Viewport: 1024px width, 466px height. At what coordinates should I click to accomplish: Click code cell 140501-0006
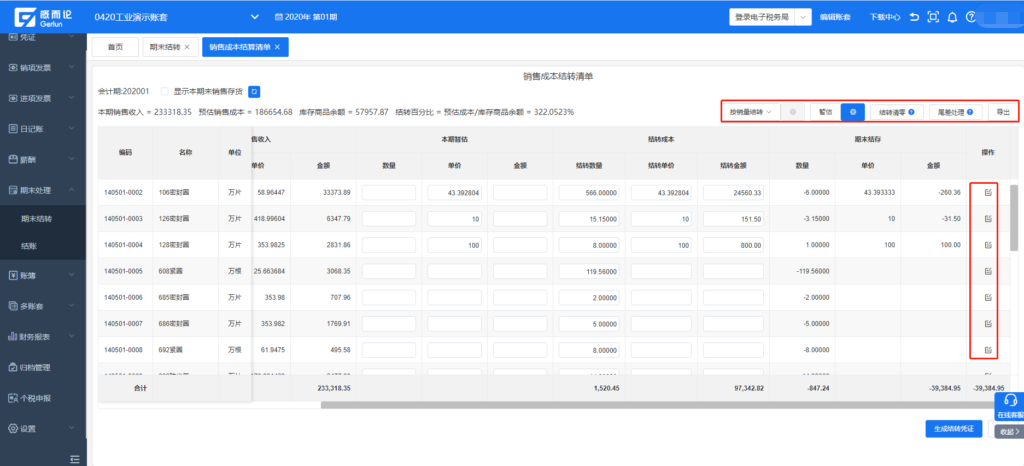pyautogui.click(x=123, y=298)
